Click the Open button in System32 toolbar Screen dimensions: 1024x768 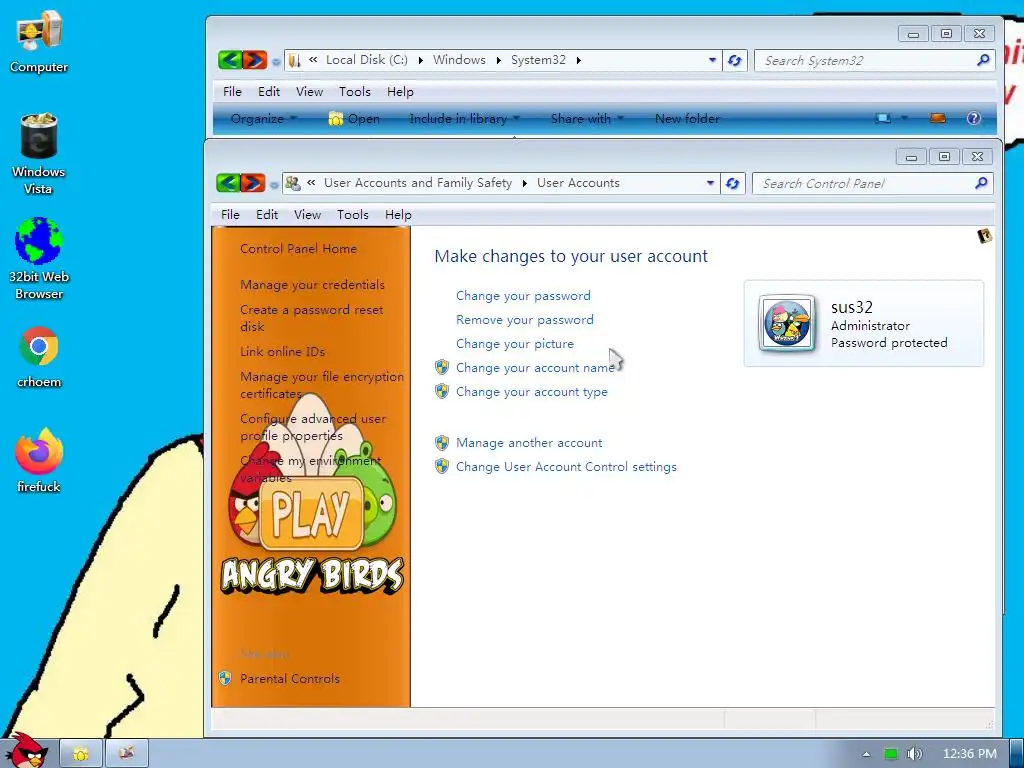click(x=355, y=118)
